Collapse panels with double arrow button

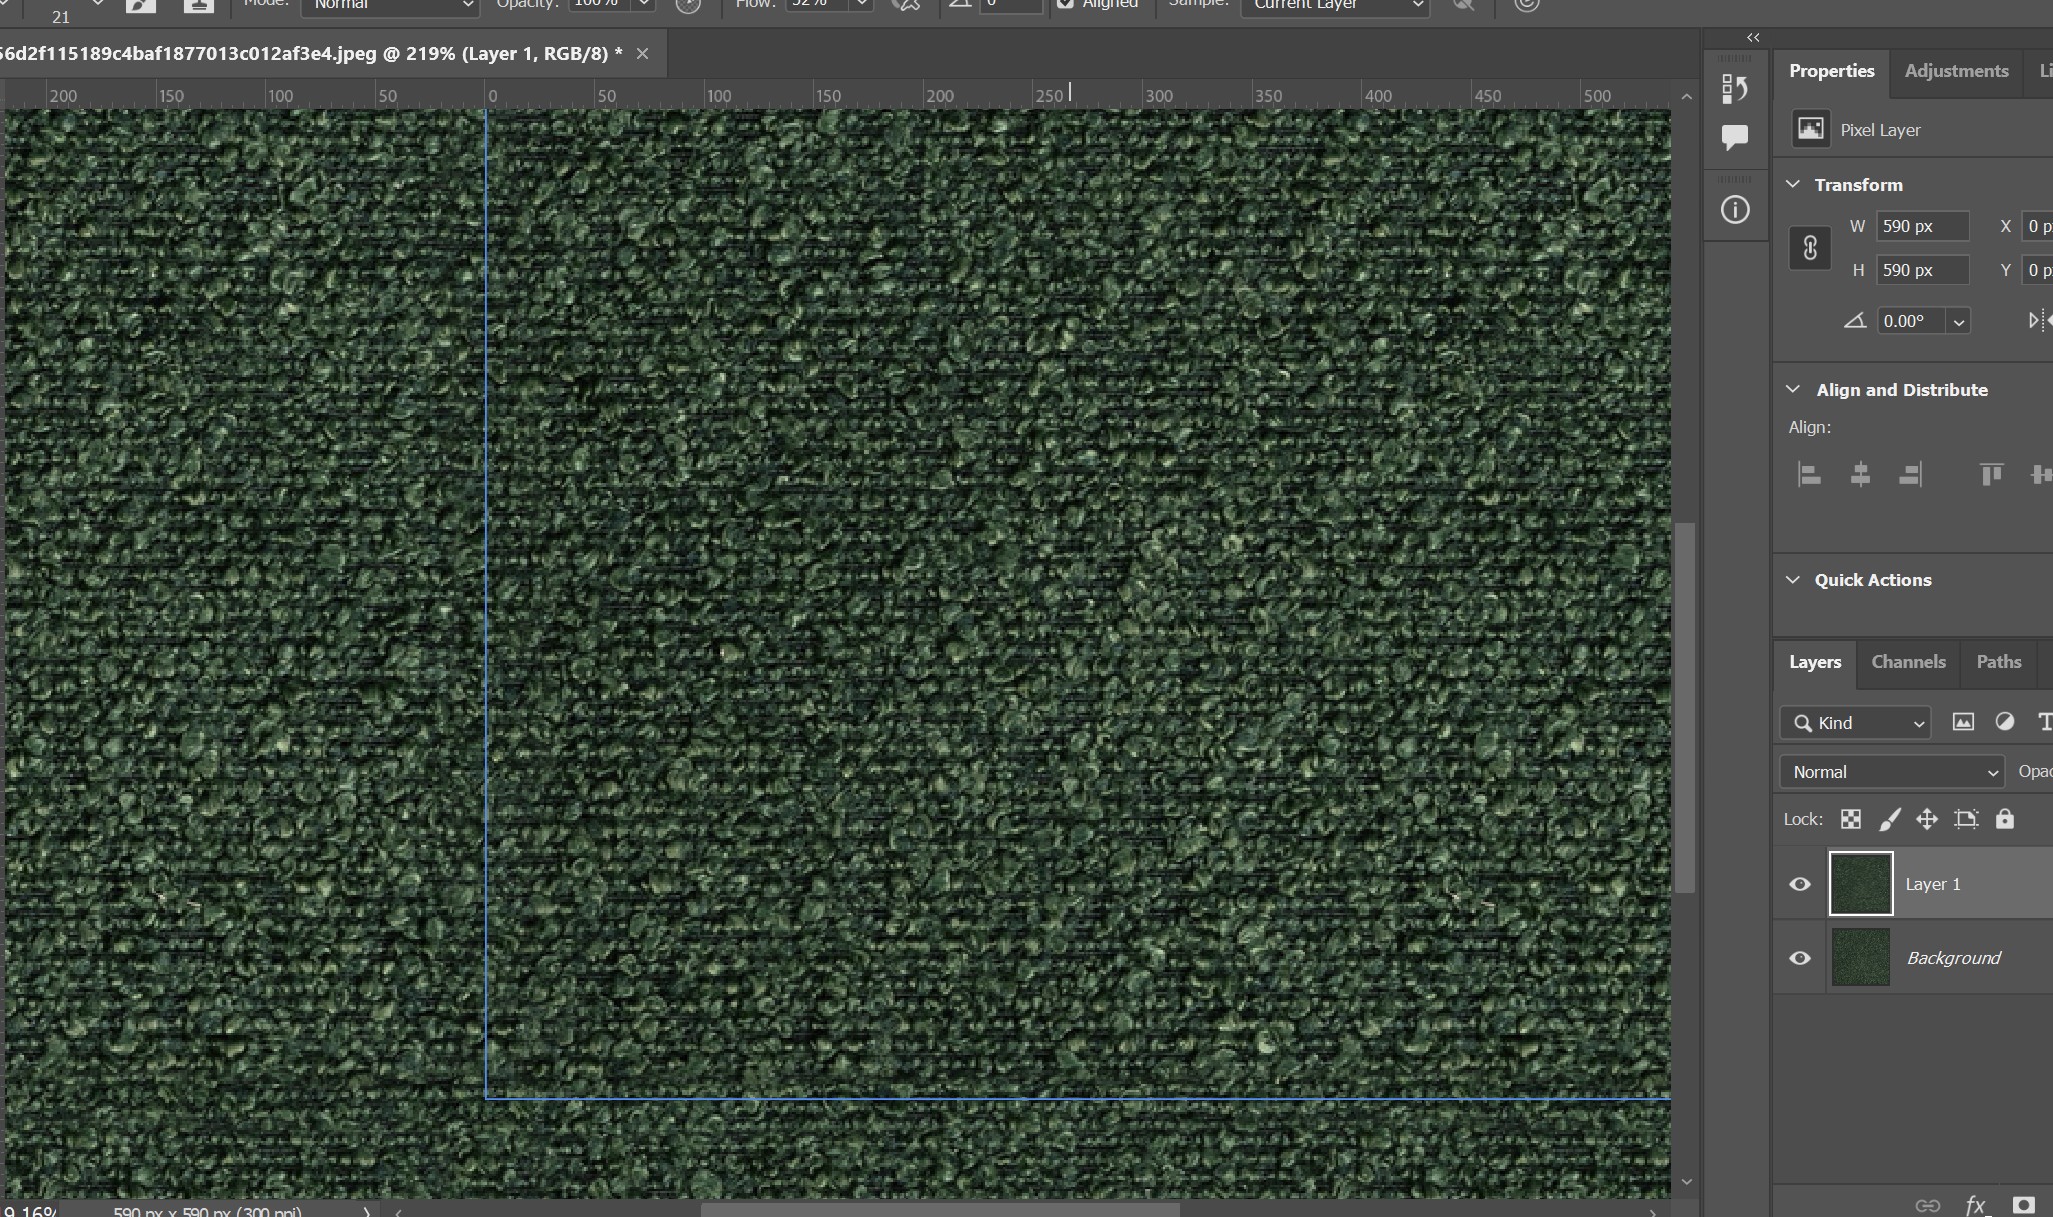[x=1753, y=37]
